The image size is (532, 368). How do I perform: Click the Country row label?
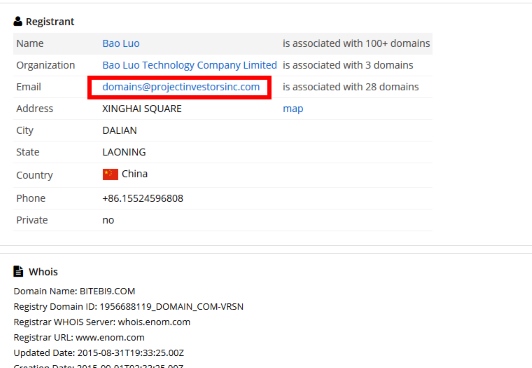click(35, 175)
